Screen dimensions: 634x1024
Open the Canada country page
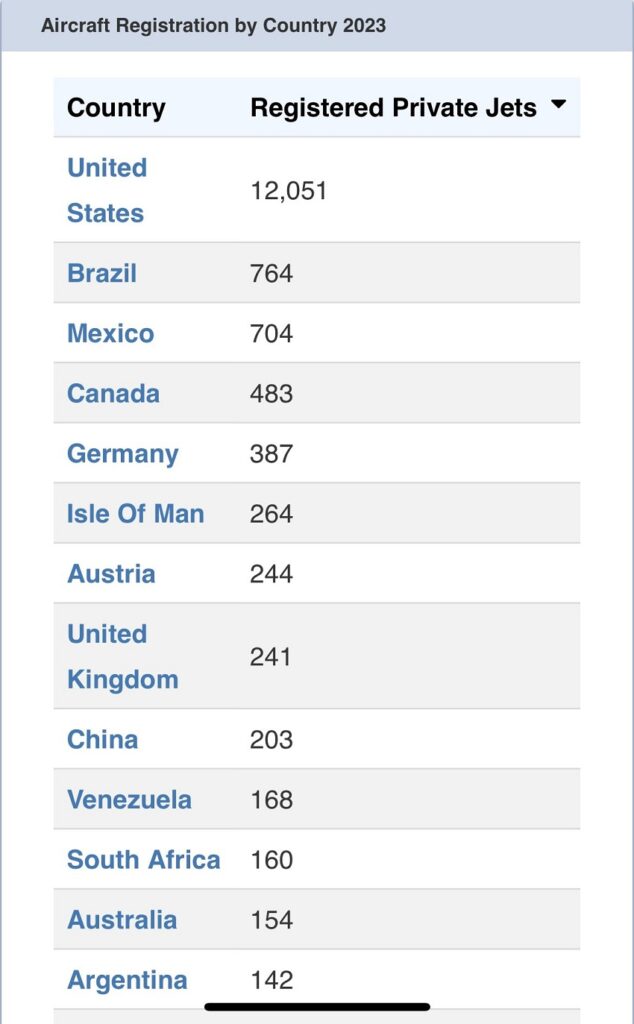[x=113, y=393]
